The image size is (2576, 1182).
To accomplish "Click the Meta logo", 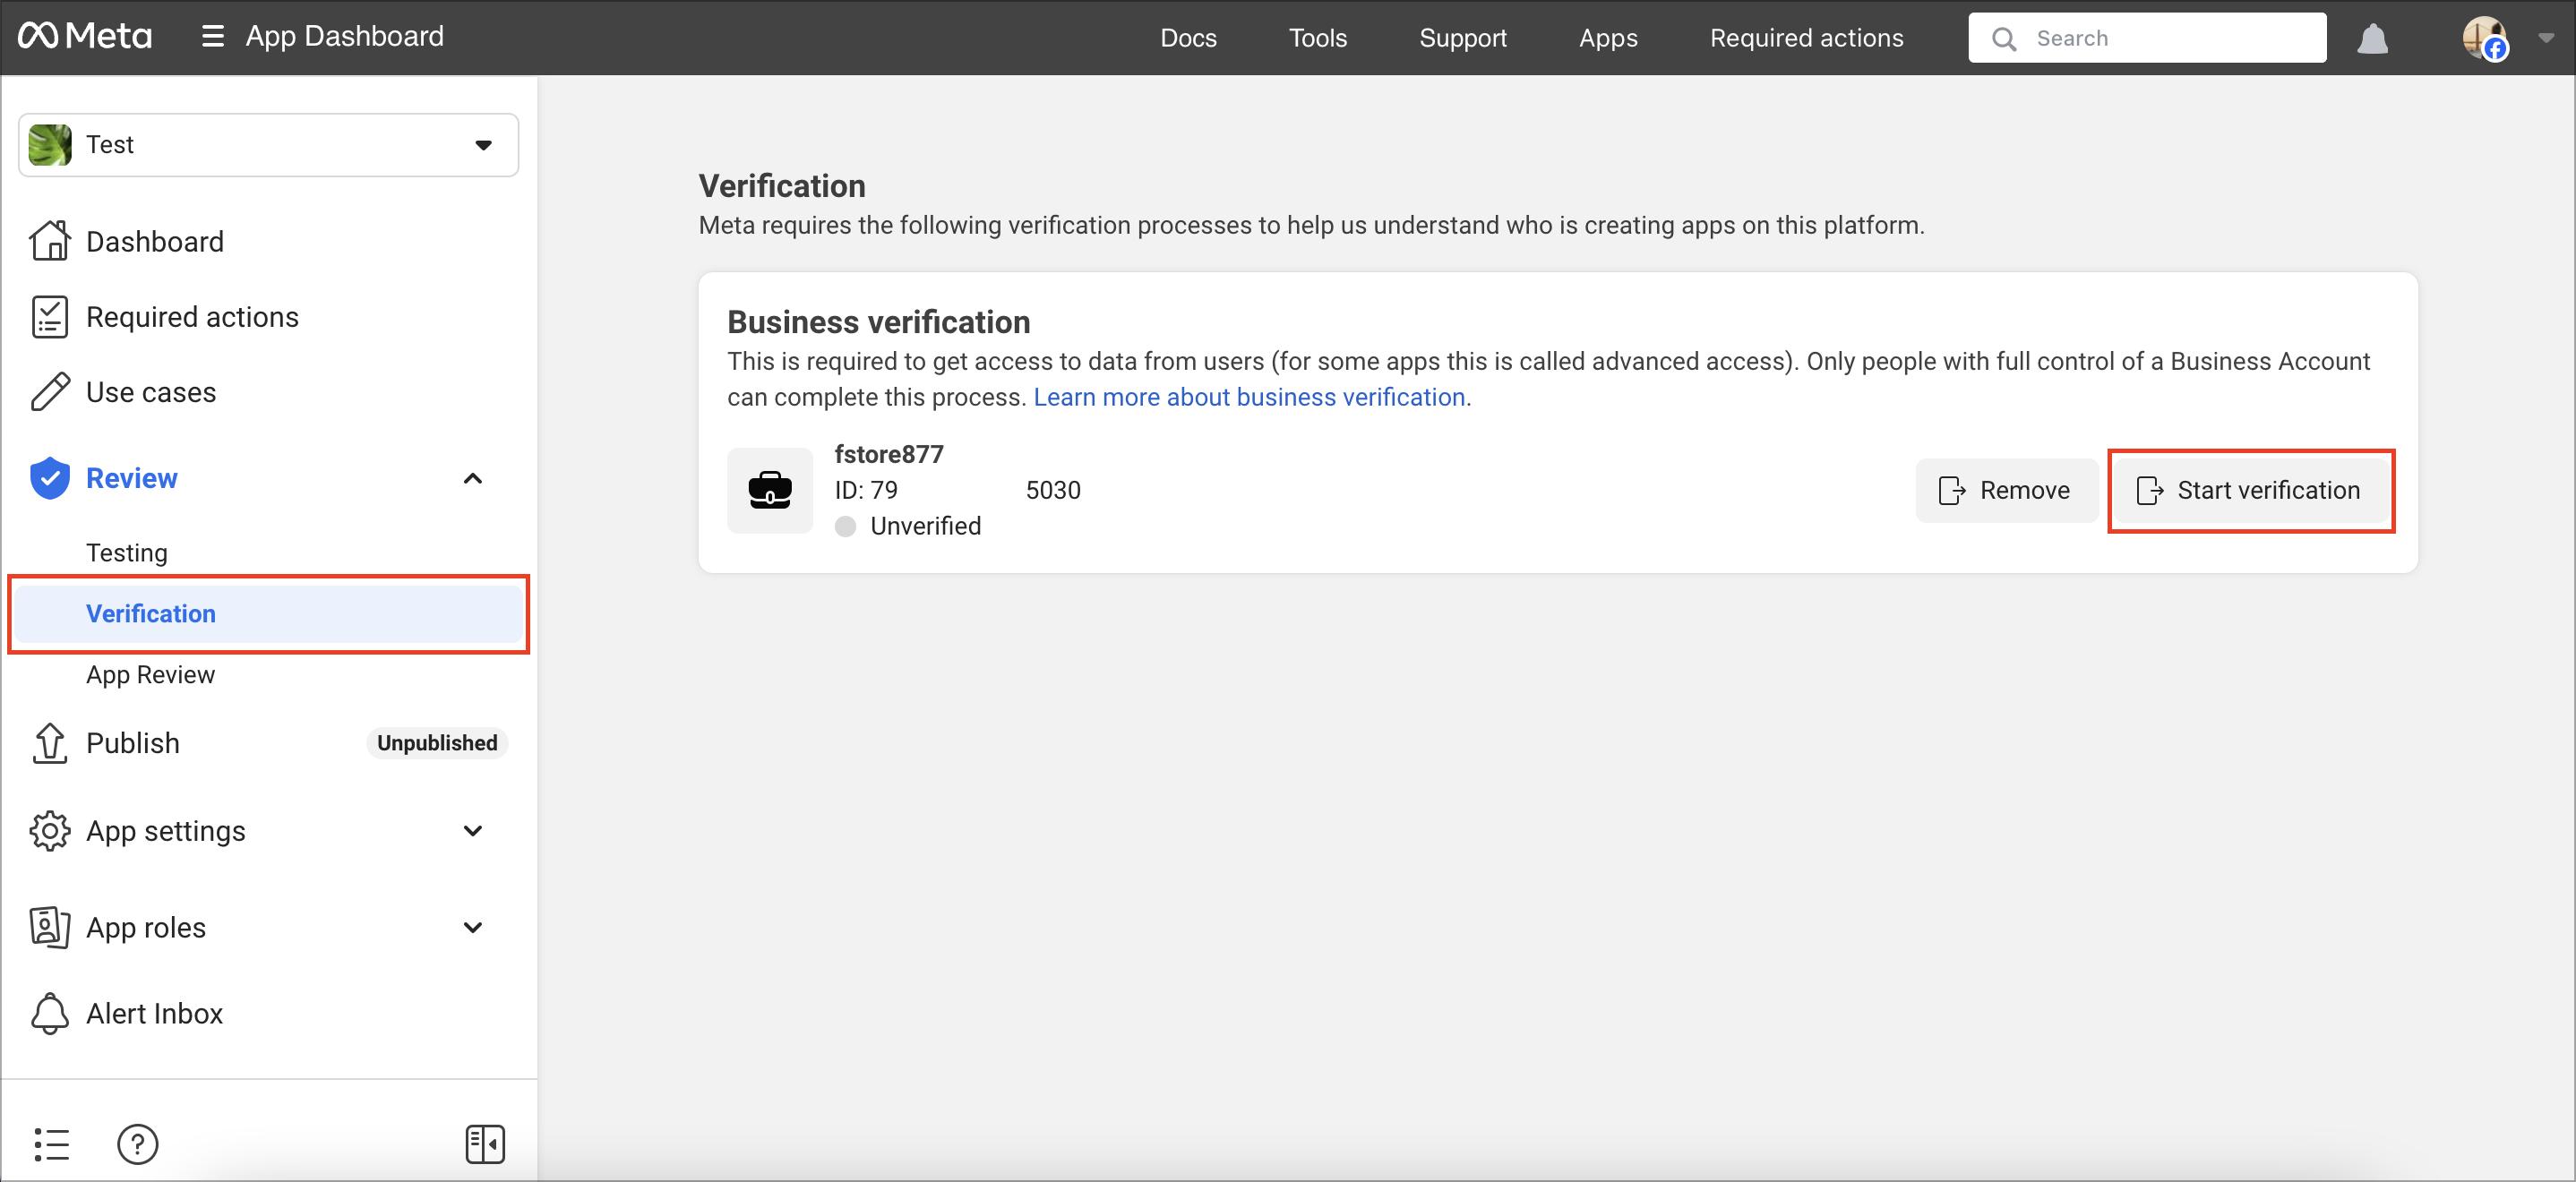I will [x=85, y=37].
